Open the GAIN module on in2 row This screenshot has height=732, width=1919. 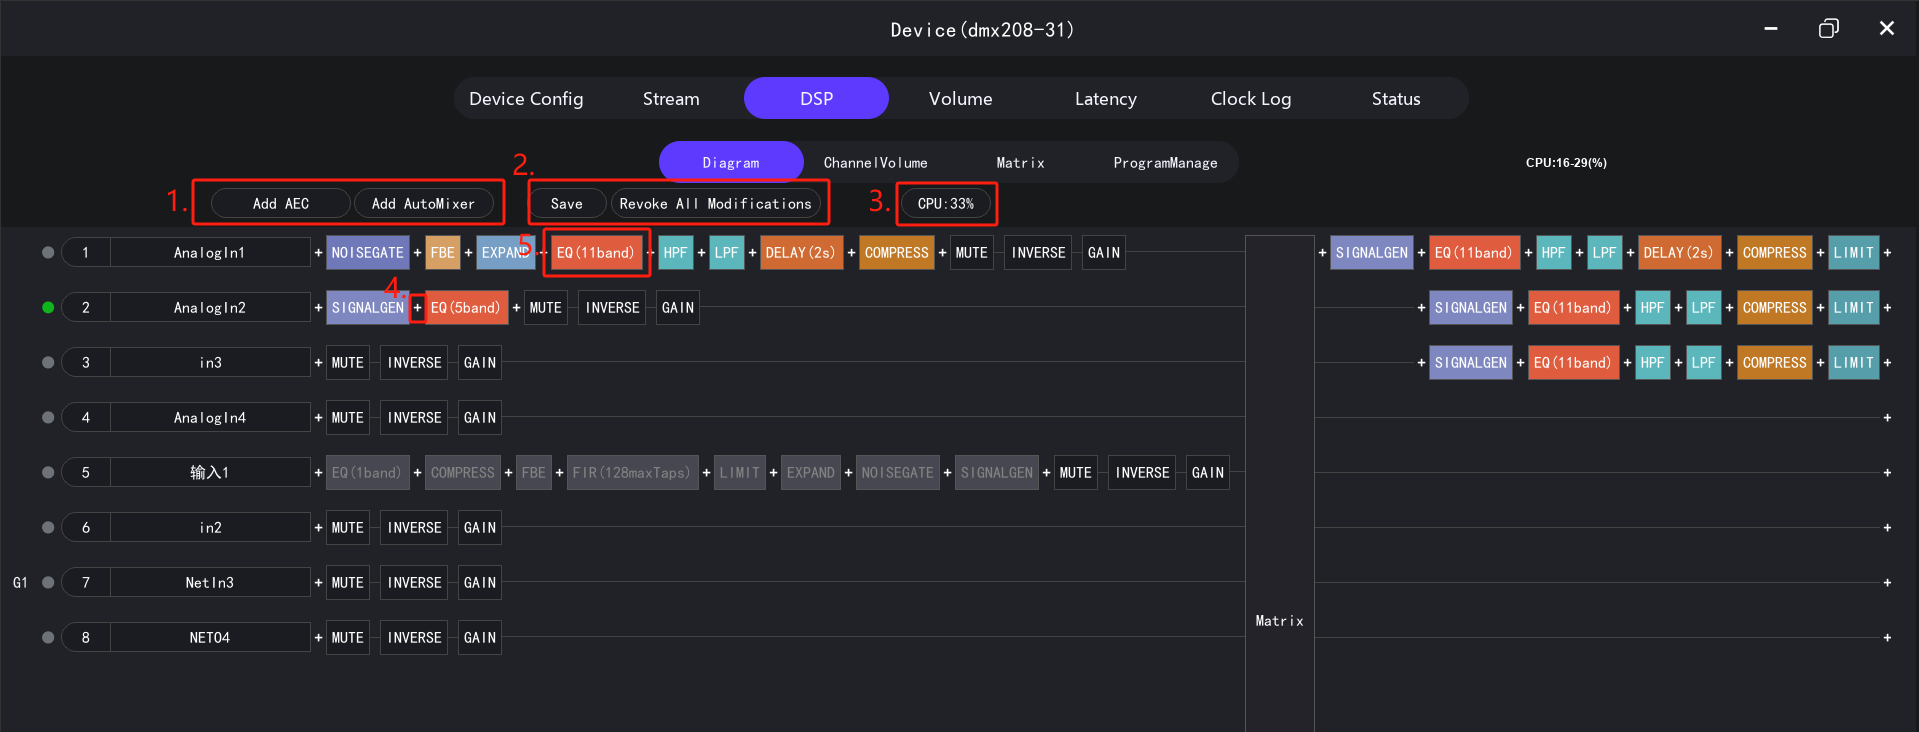[480, 528]
